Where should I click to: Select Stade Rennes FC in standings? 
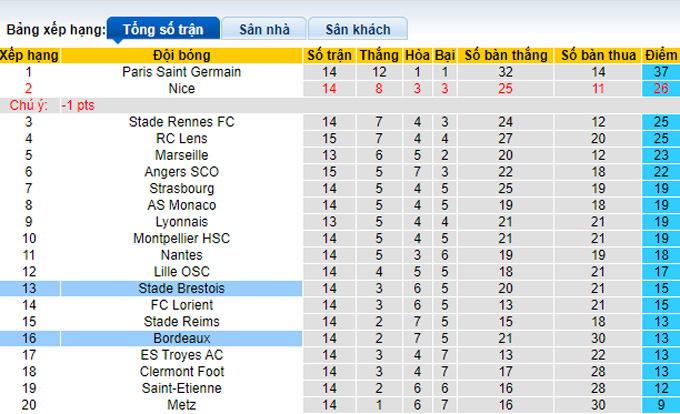182,122
